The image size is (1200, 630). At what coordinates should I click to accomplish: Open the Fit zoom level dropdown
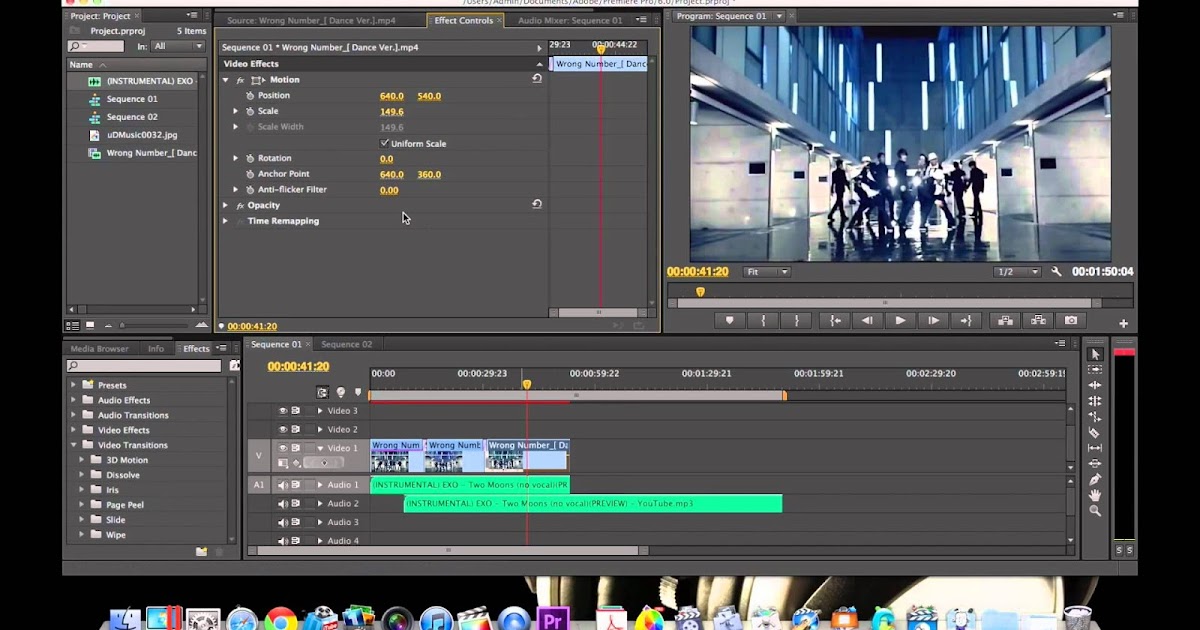tap(767, 272)
